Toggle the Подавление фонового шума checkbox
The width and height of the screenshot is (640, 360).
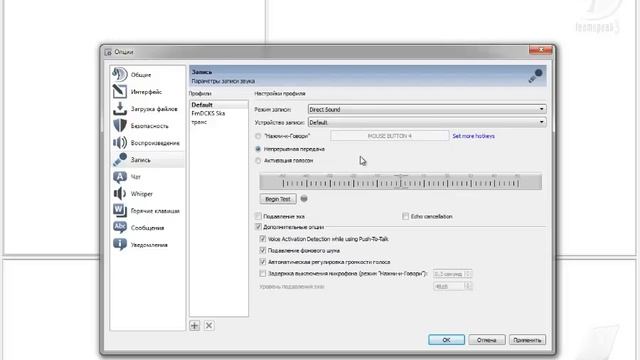(x=263, y=250)
